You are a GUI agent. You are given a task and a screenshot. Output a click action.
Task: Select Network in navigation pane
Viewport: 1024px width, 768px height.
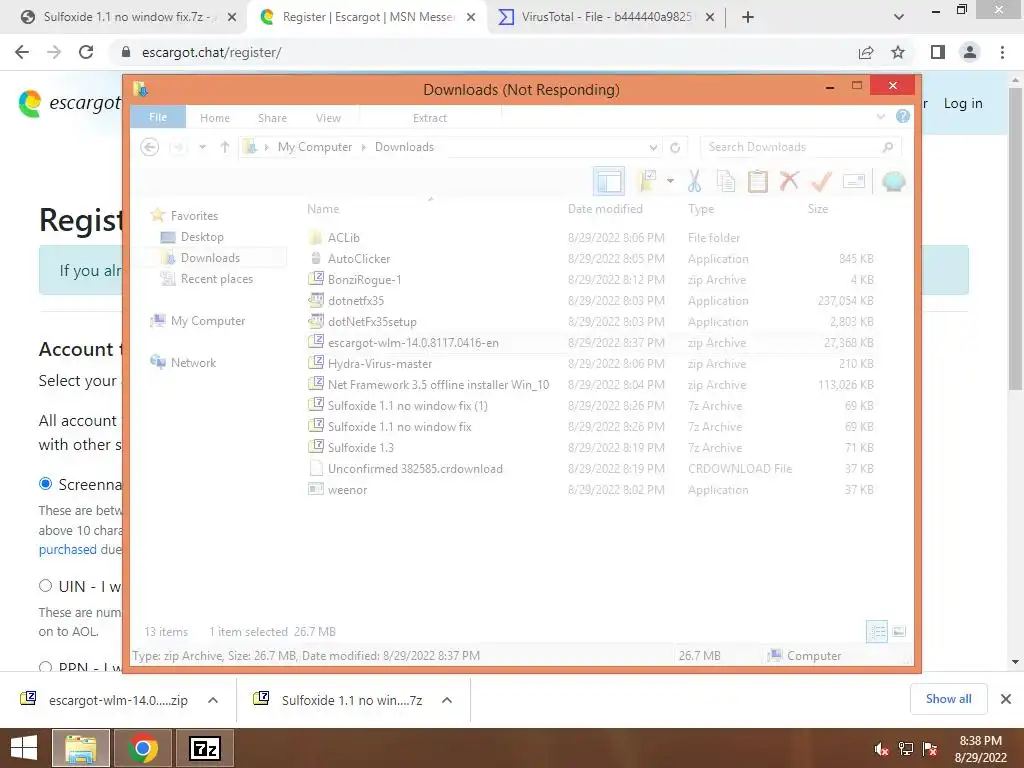click(193, 362)
